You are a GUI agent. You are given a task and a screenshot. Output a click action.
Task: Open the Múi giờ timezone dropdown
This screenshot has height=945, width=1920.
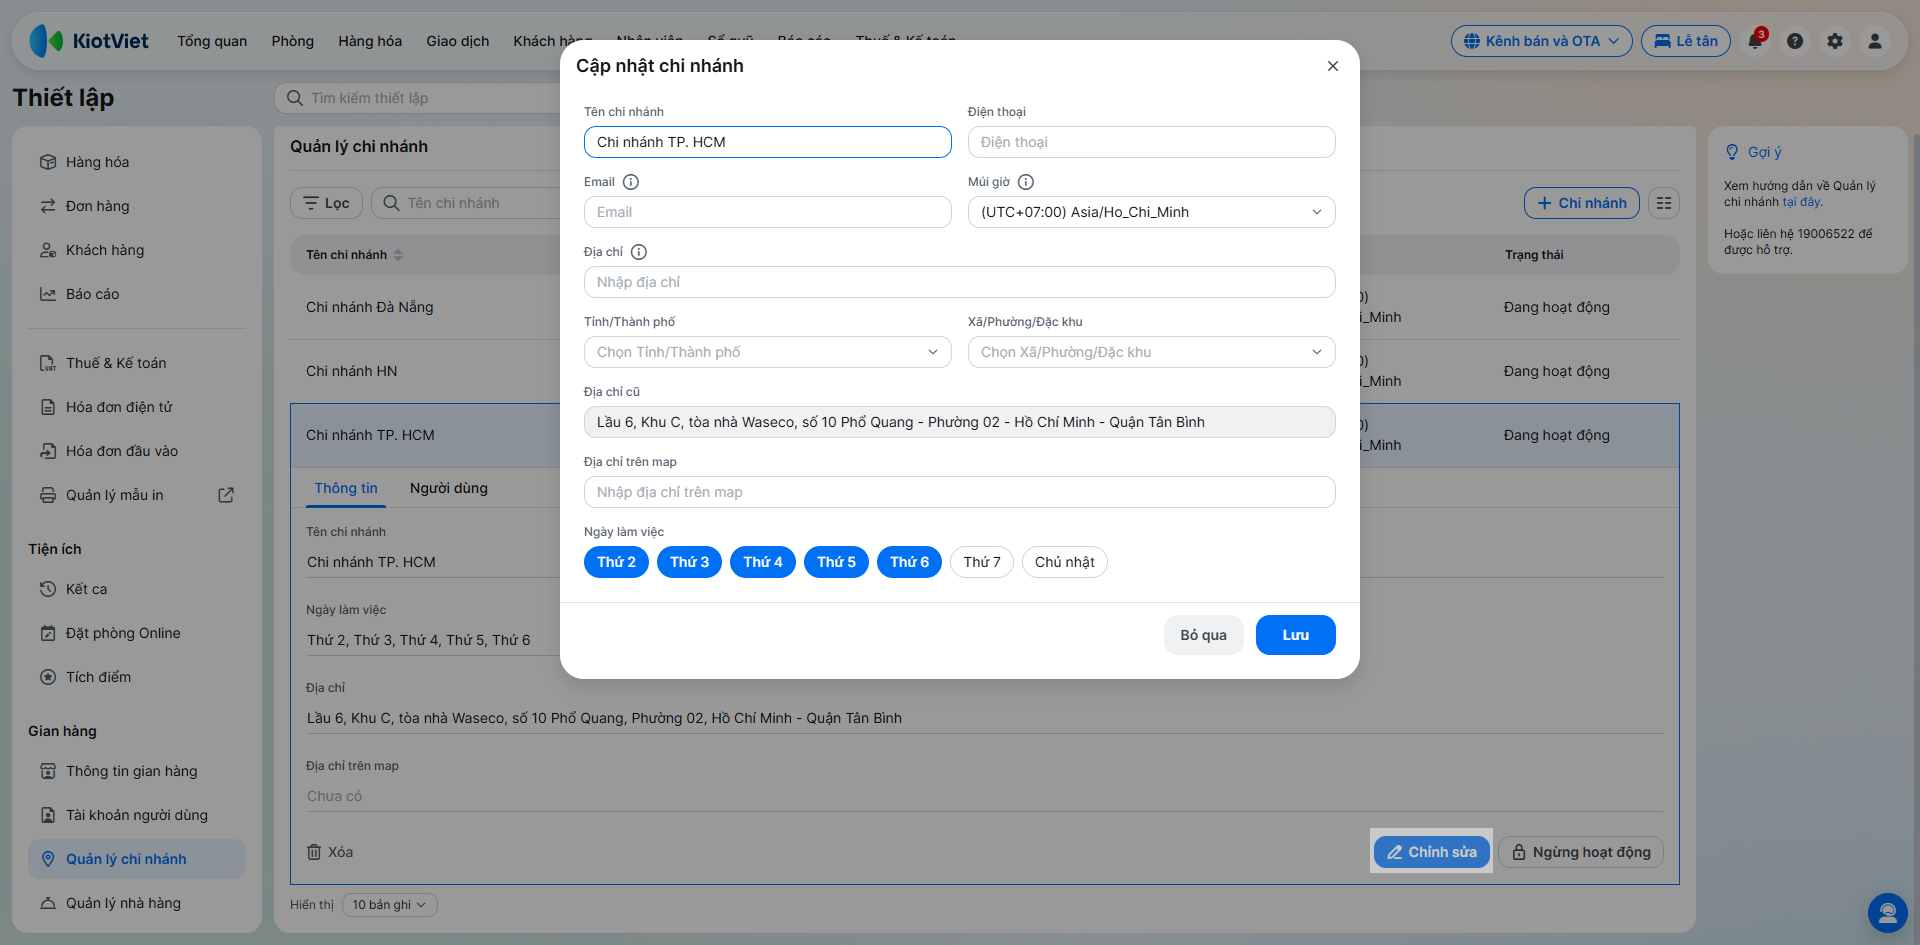pos(1151,212)
